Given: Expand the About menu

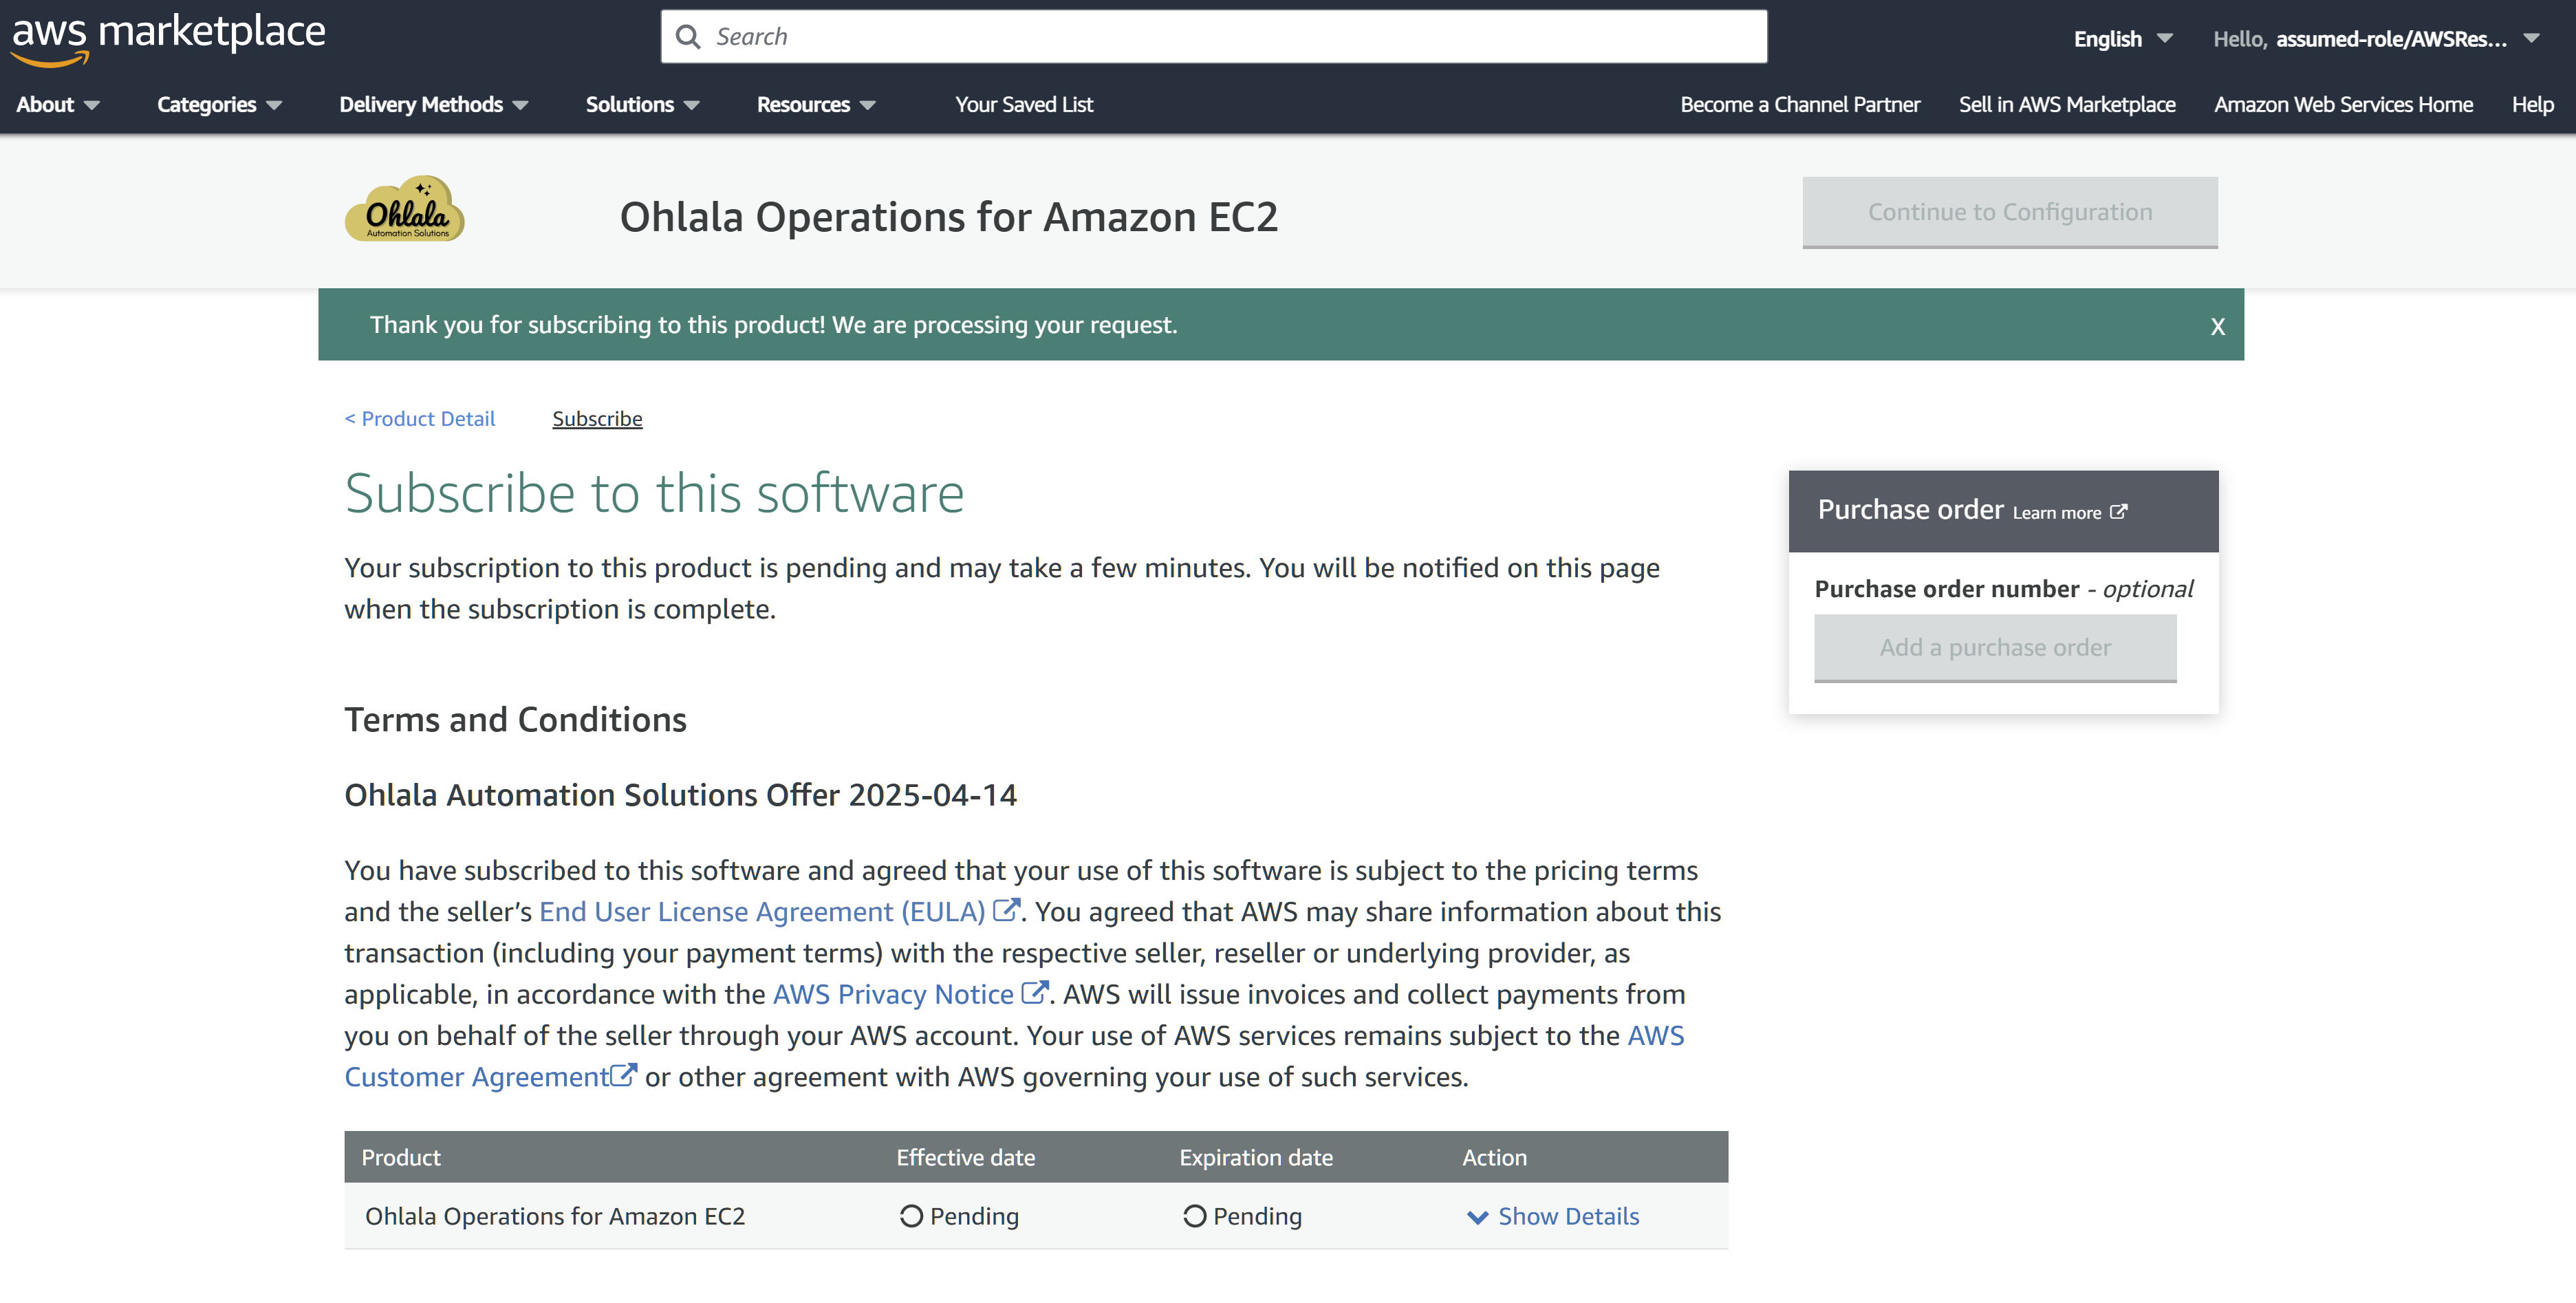Looking at the screenshot, I should coord(57,104).
